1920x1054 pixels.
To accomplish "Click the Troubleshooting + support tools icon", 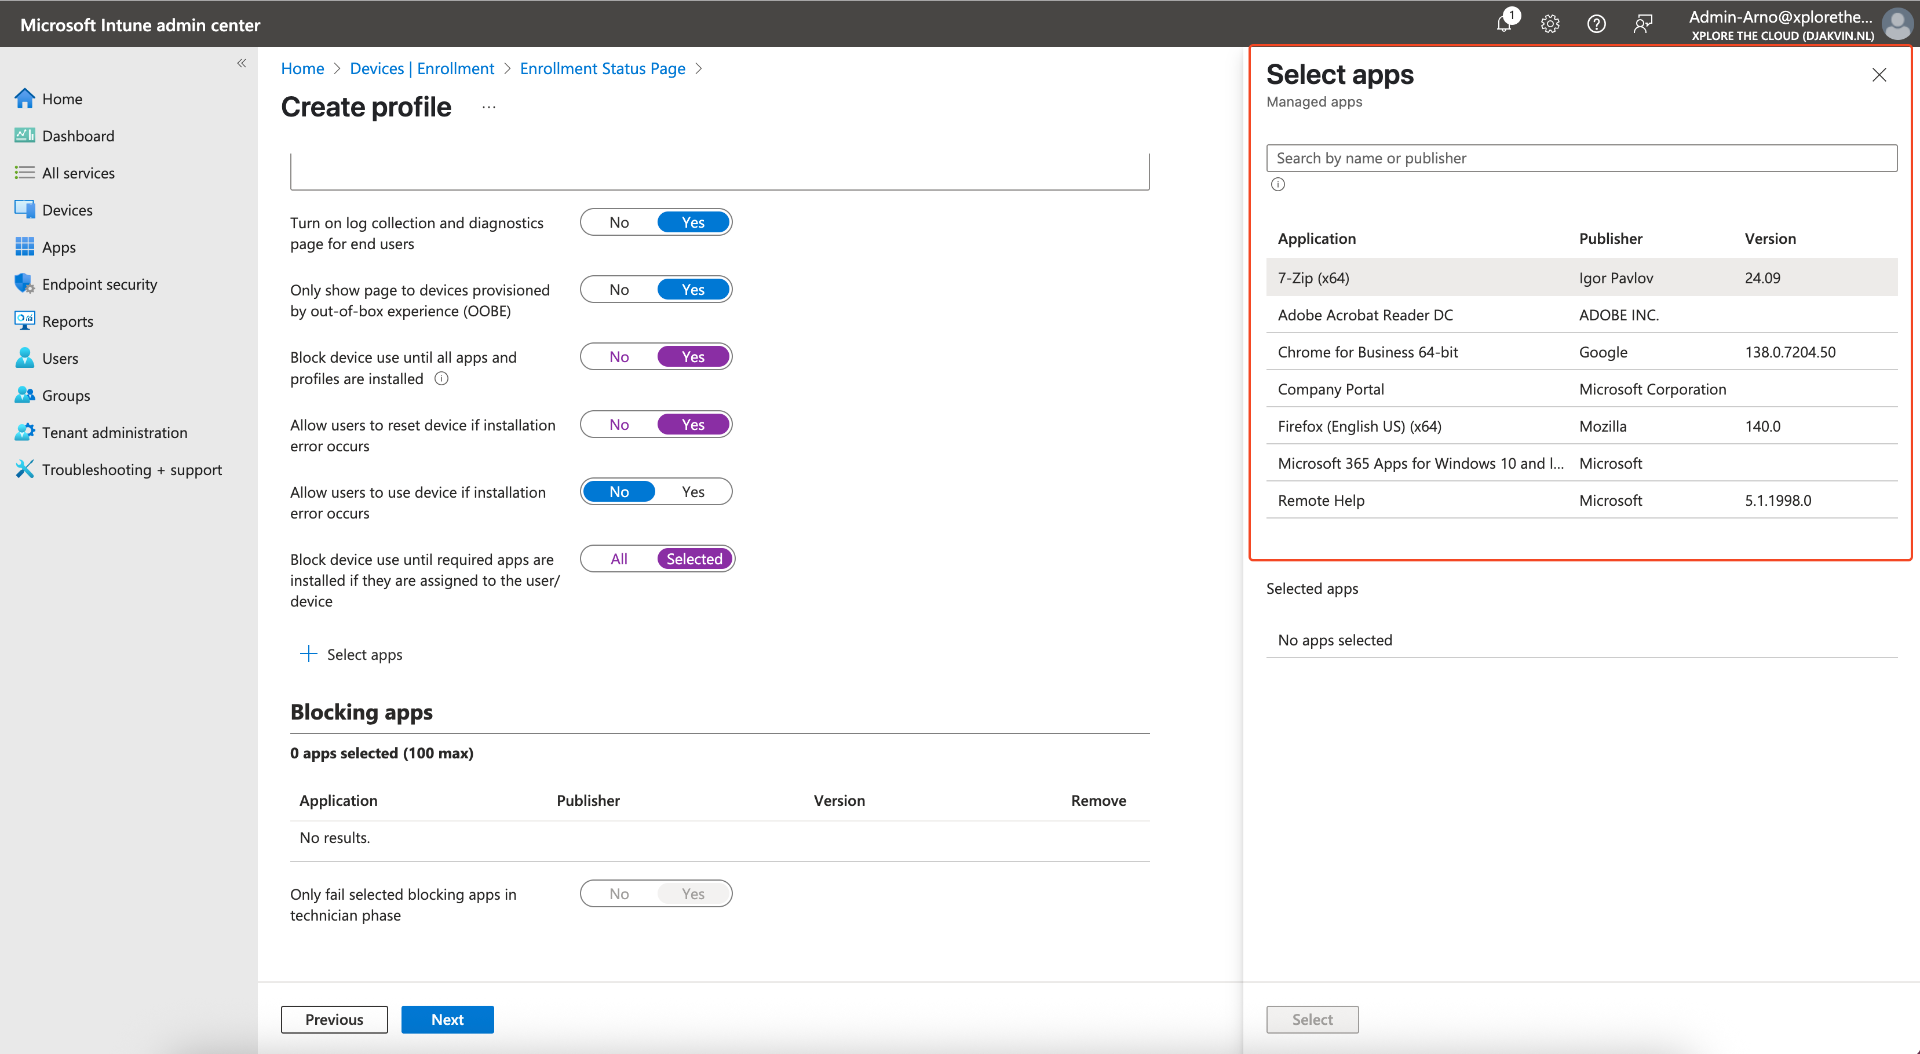I will tap(25, 469).
